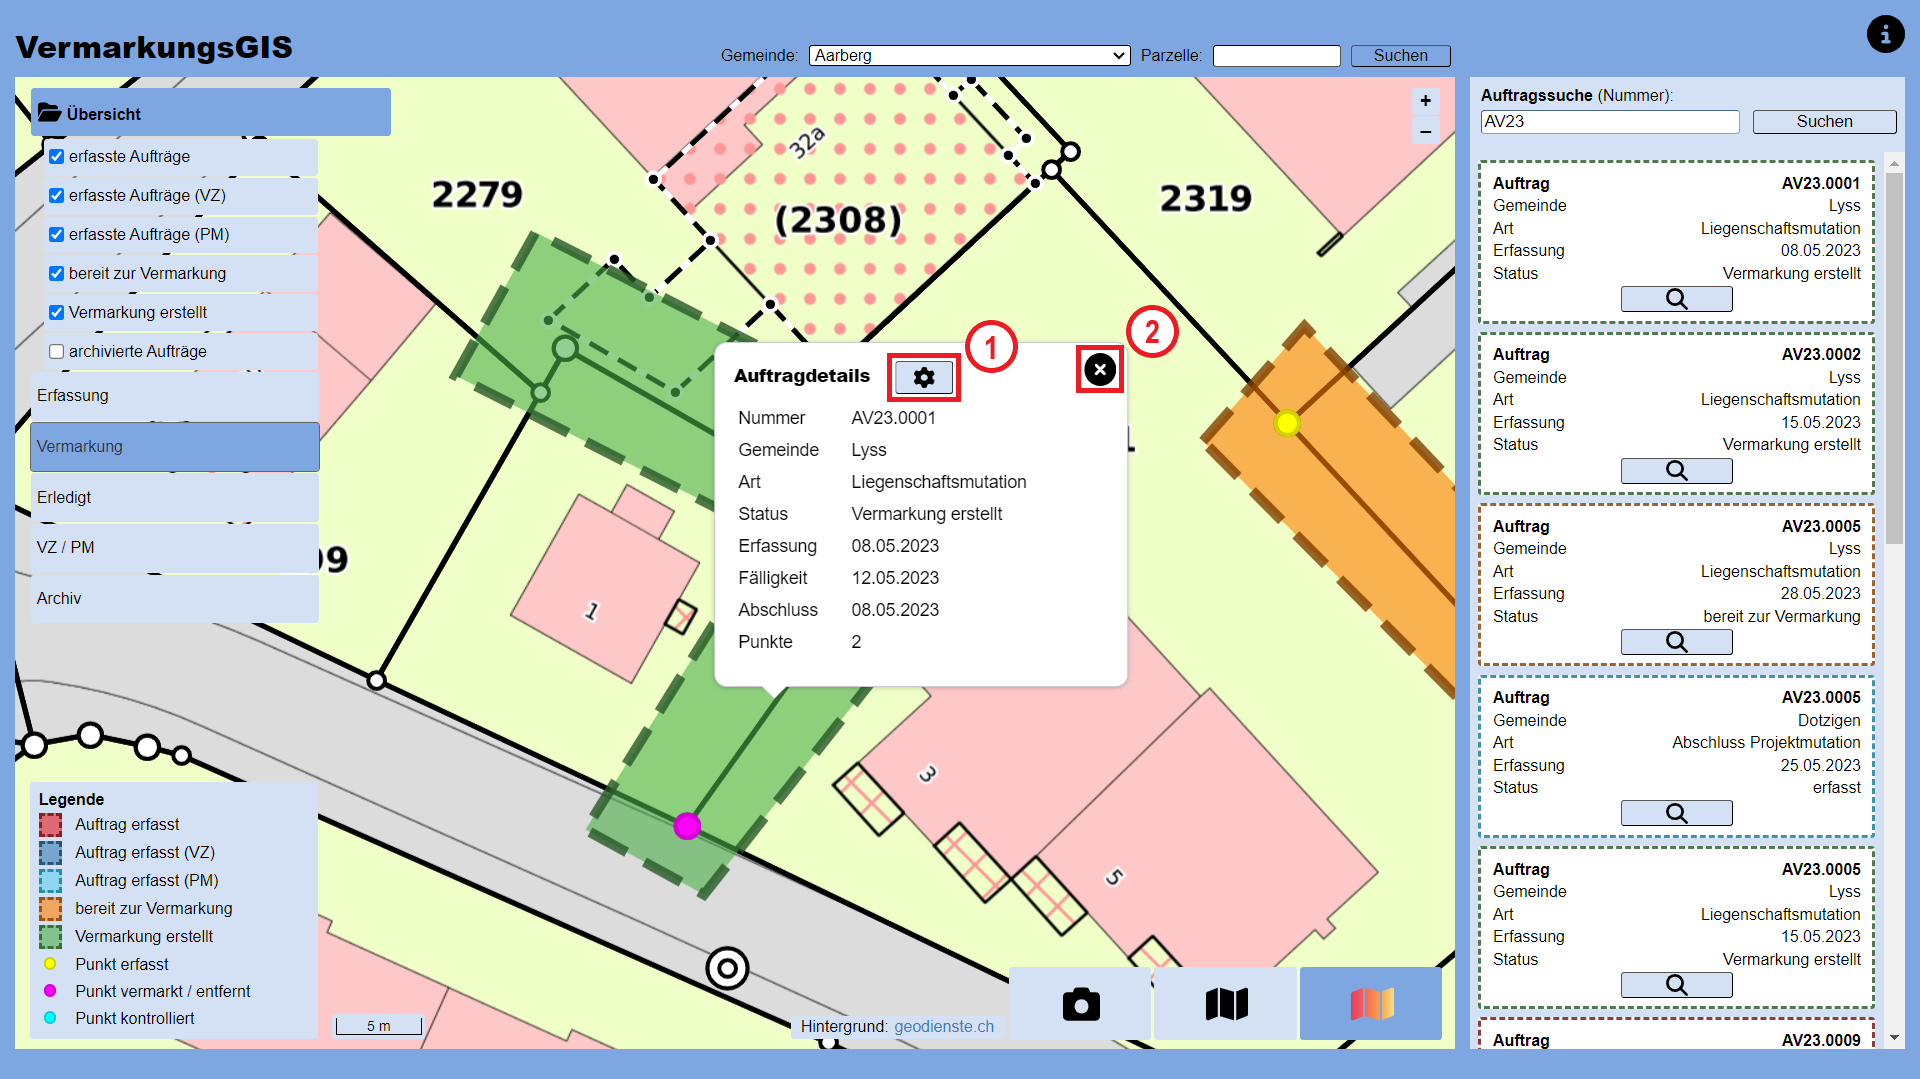Enable archivierte Aufträge display
This screenshot has height=1079, width=1920.
point(56,351)
